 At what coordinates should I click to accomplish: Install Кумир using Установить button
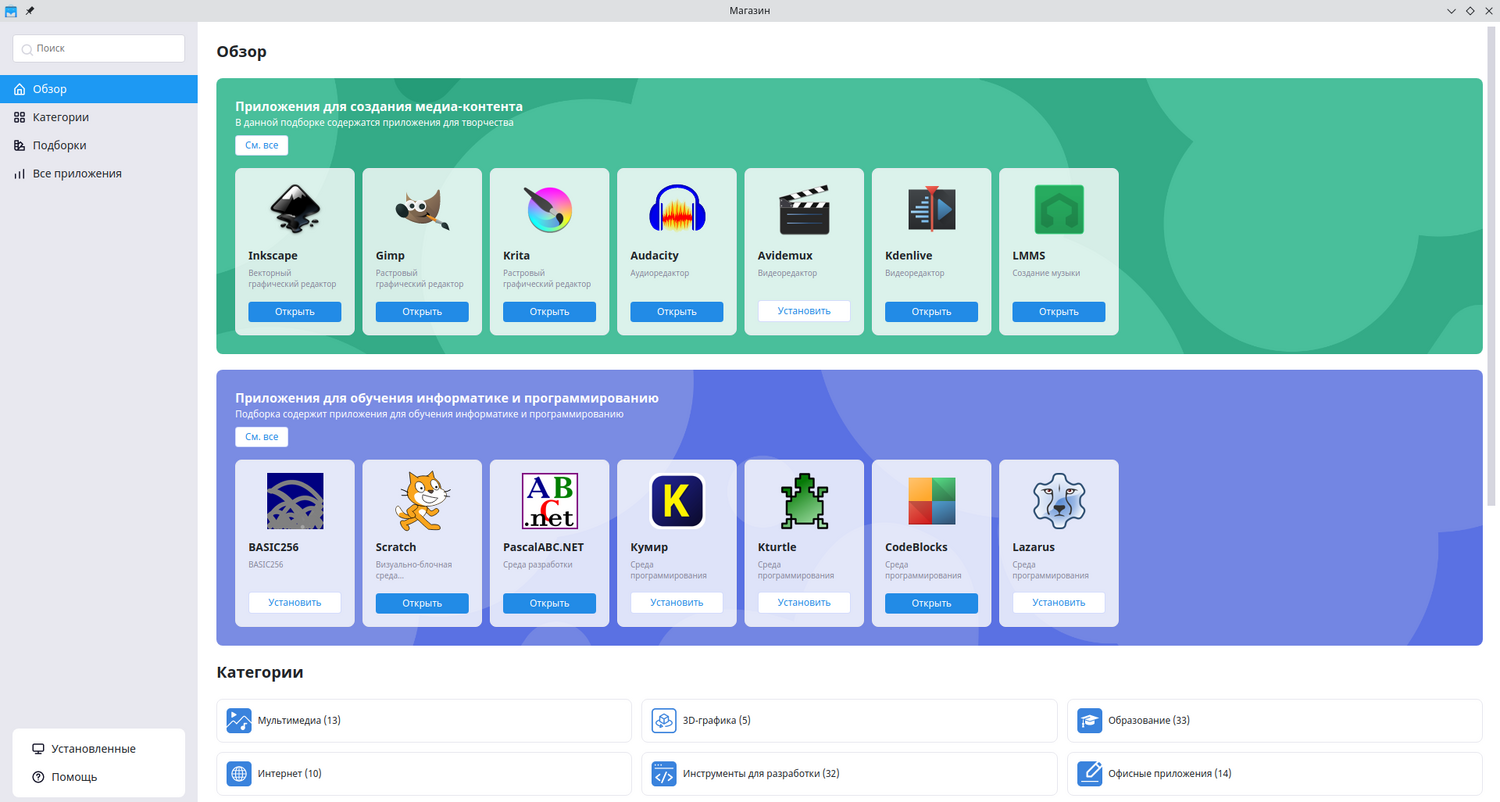click(x=677, y=603)
